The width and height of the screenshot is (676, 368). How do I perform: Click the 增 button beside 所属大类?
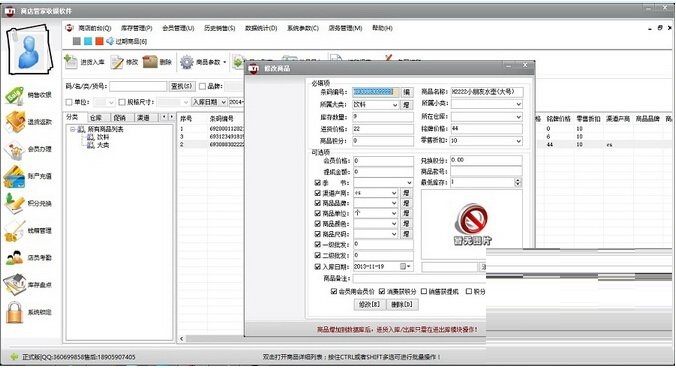(406, 105)
